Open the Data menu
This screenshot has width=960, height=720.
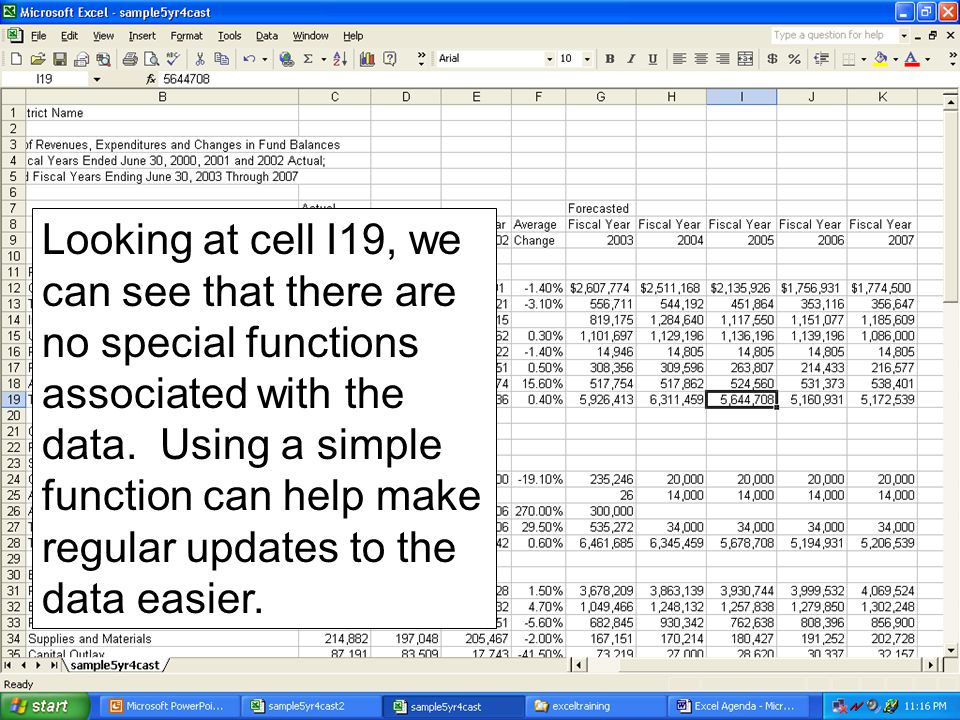266,36
